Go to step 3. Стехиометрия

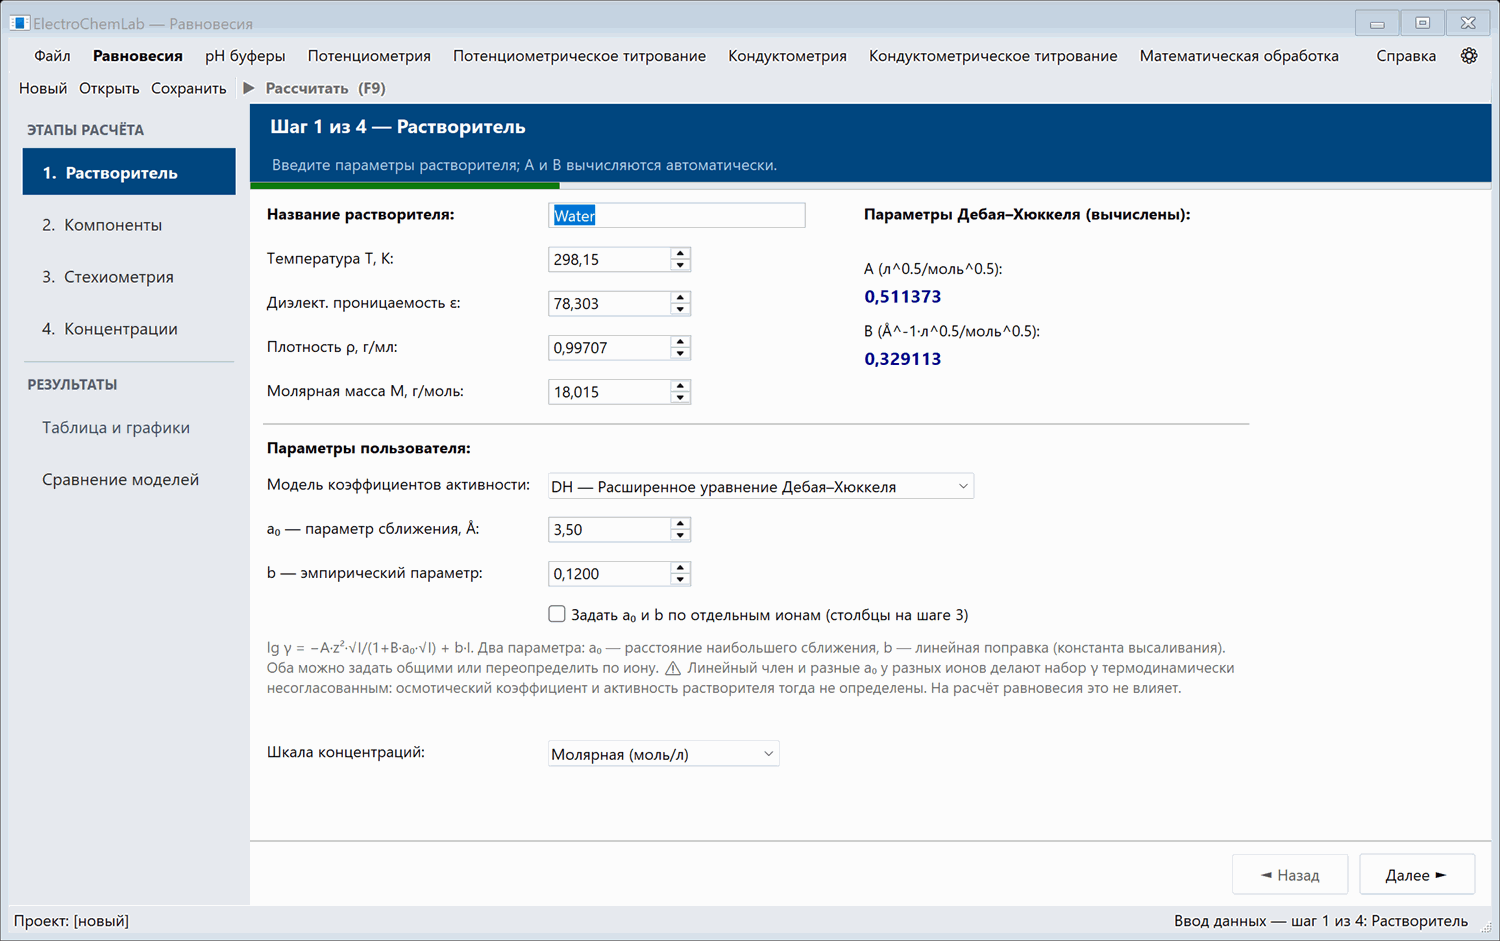(x=129, y=277)
